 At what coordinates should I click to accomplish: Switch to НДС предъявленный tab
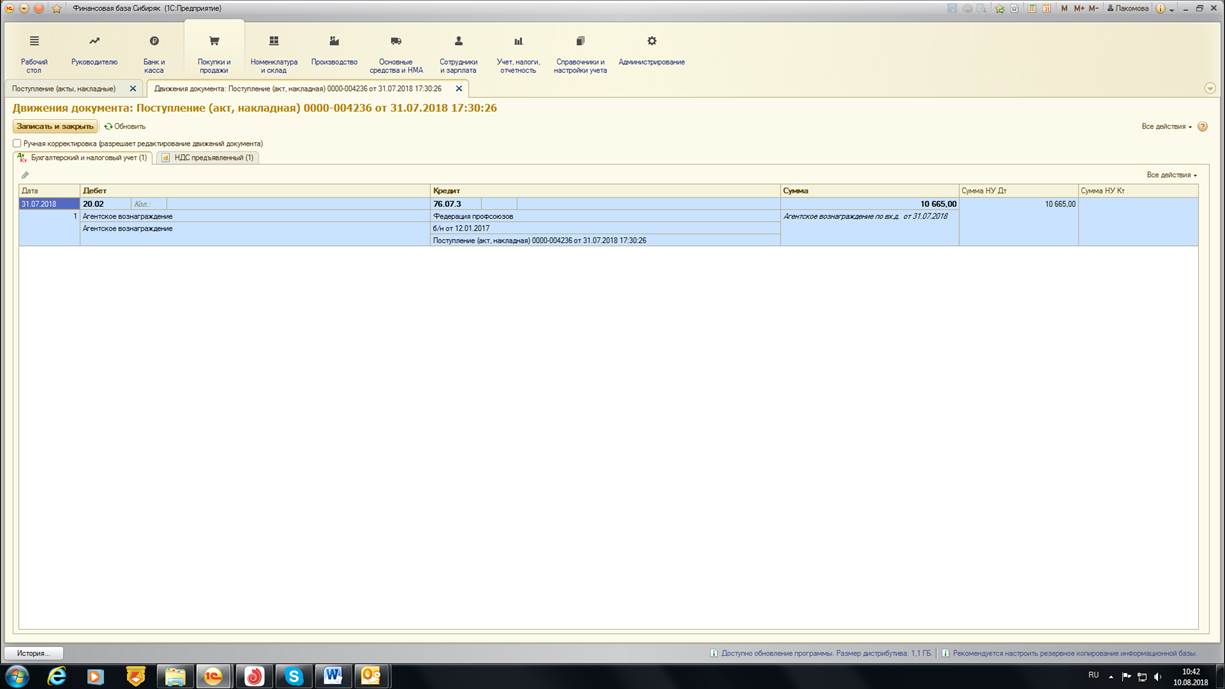pyautogui.click(x=208, y=158)
